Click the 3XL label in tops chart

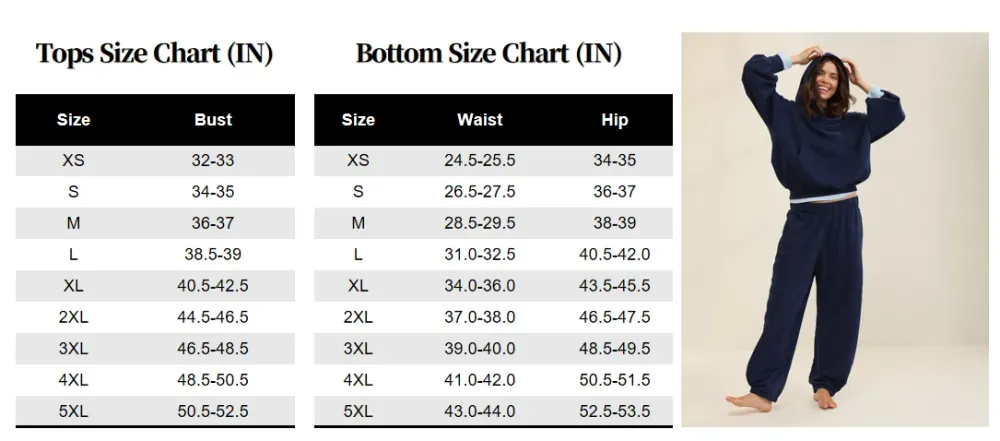click(x=73, y=348)
